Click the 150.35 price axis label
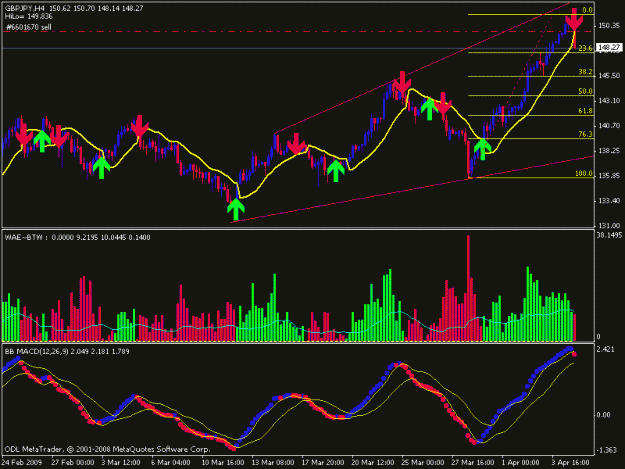 (609, 26)
